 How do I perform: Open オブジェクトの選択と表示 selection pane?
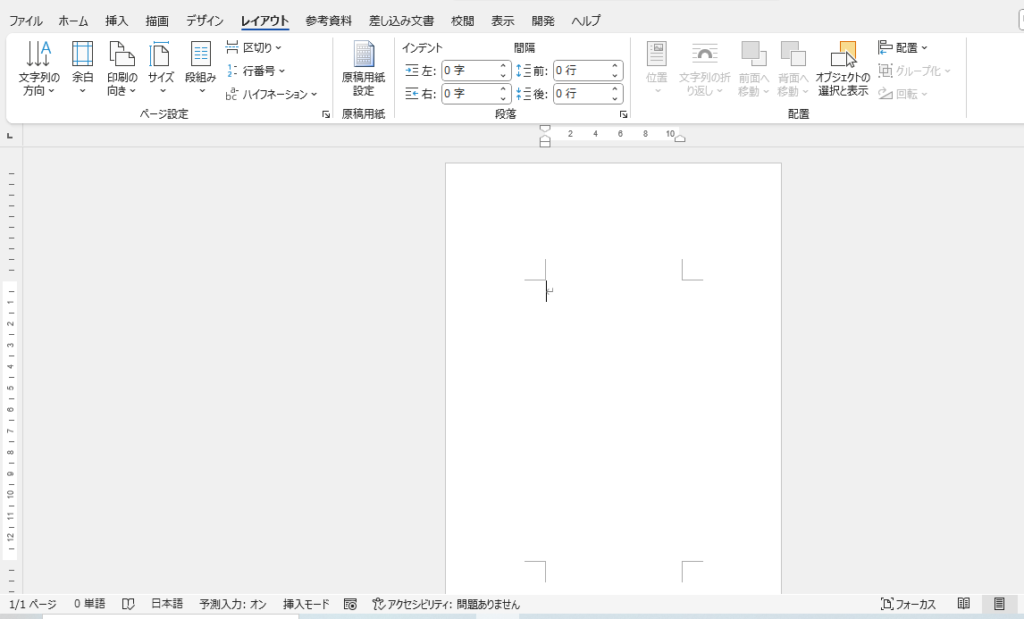pos(843,69)
